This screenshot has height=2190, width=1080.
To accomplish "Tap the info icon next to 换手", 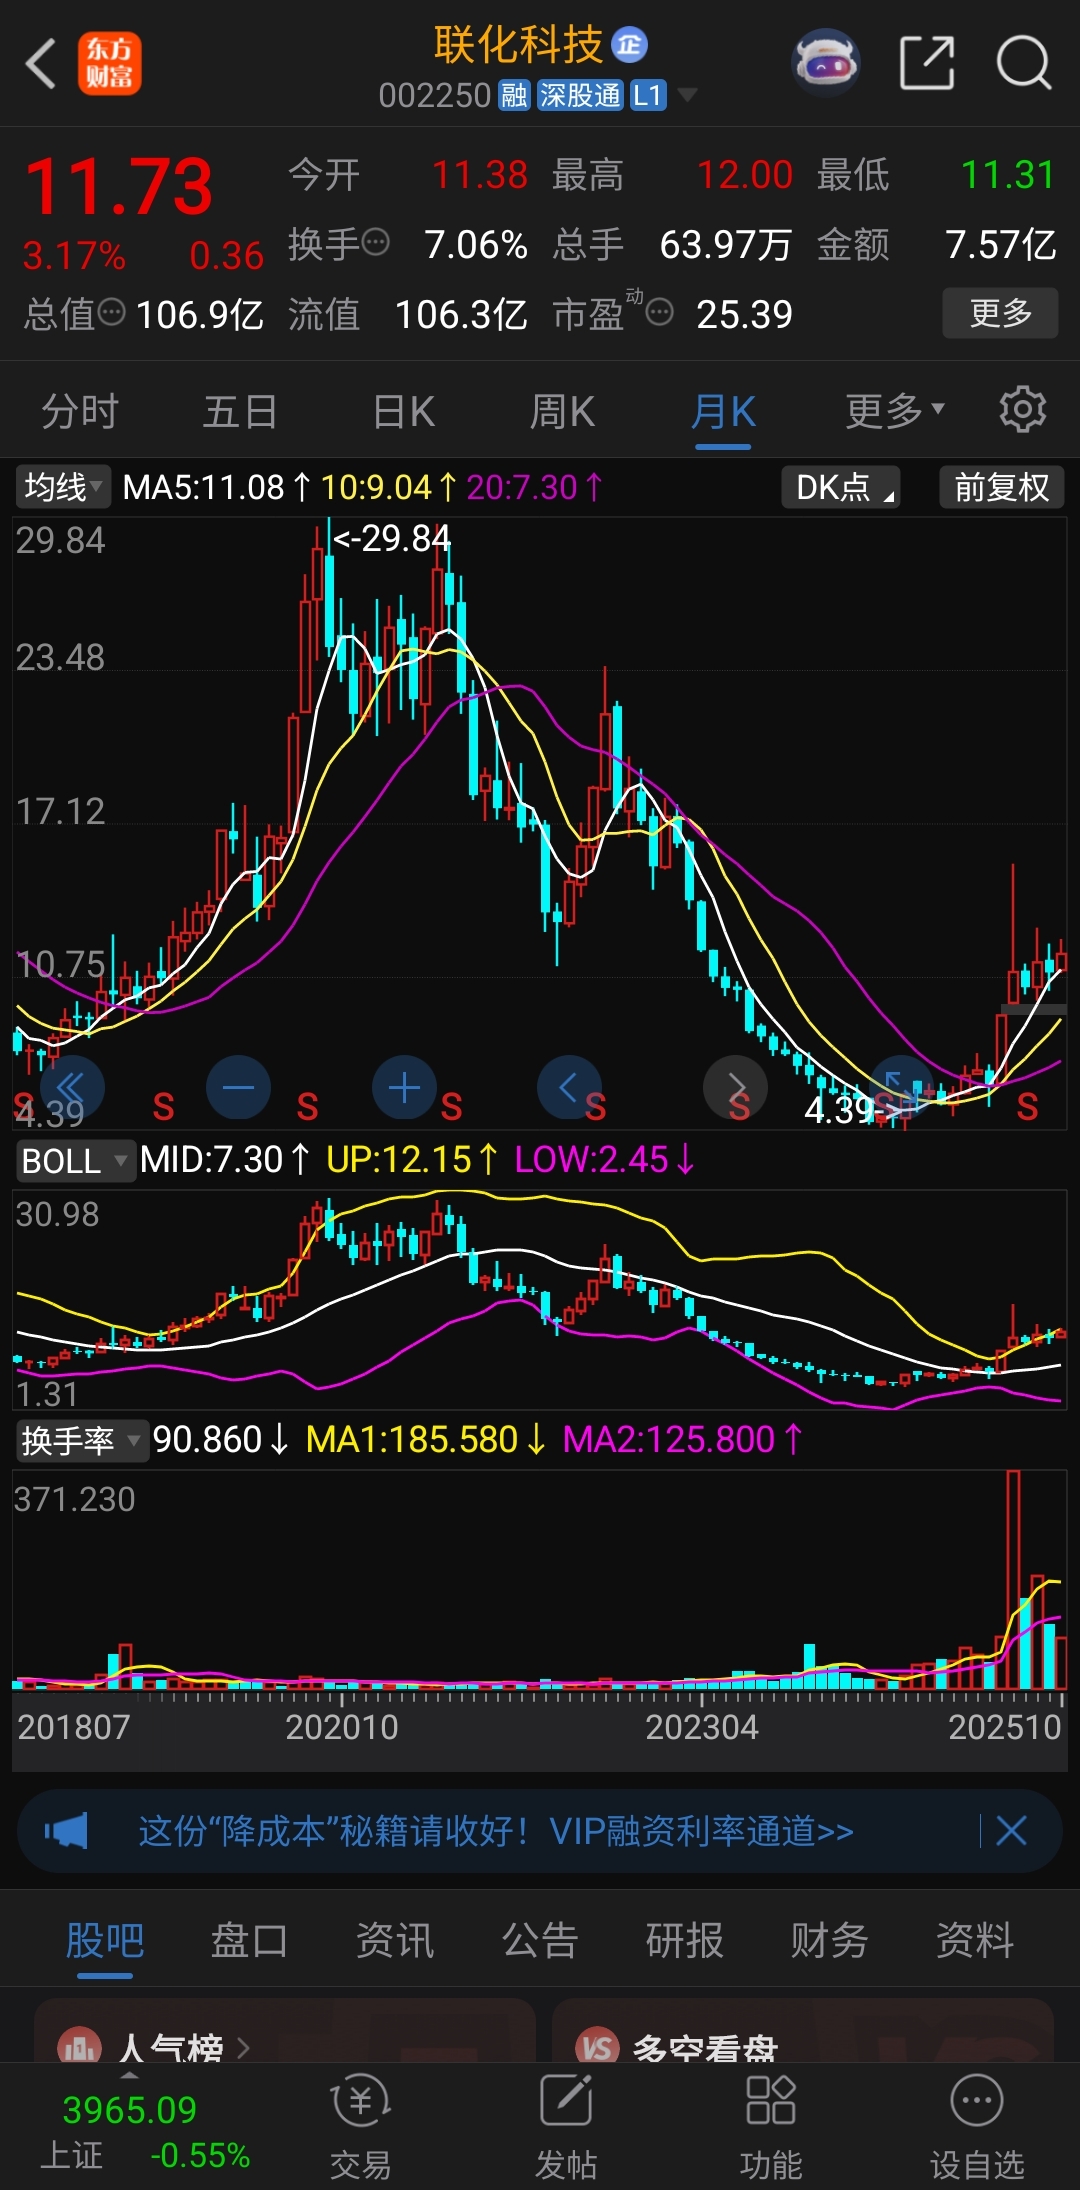I will 375,242.
